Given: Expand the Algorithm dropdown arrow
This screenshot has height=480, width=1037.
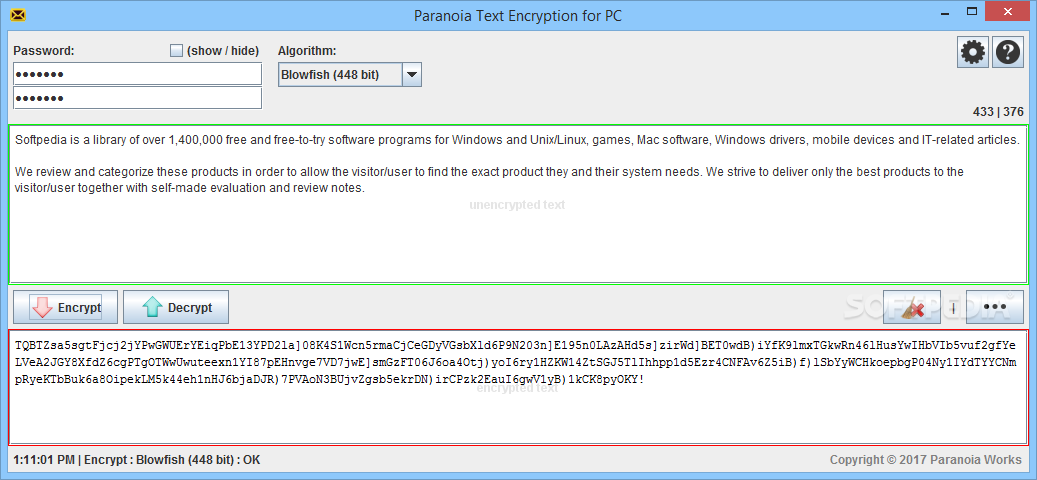Looking at the screenshot, I should [411, 75].
